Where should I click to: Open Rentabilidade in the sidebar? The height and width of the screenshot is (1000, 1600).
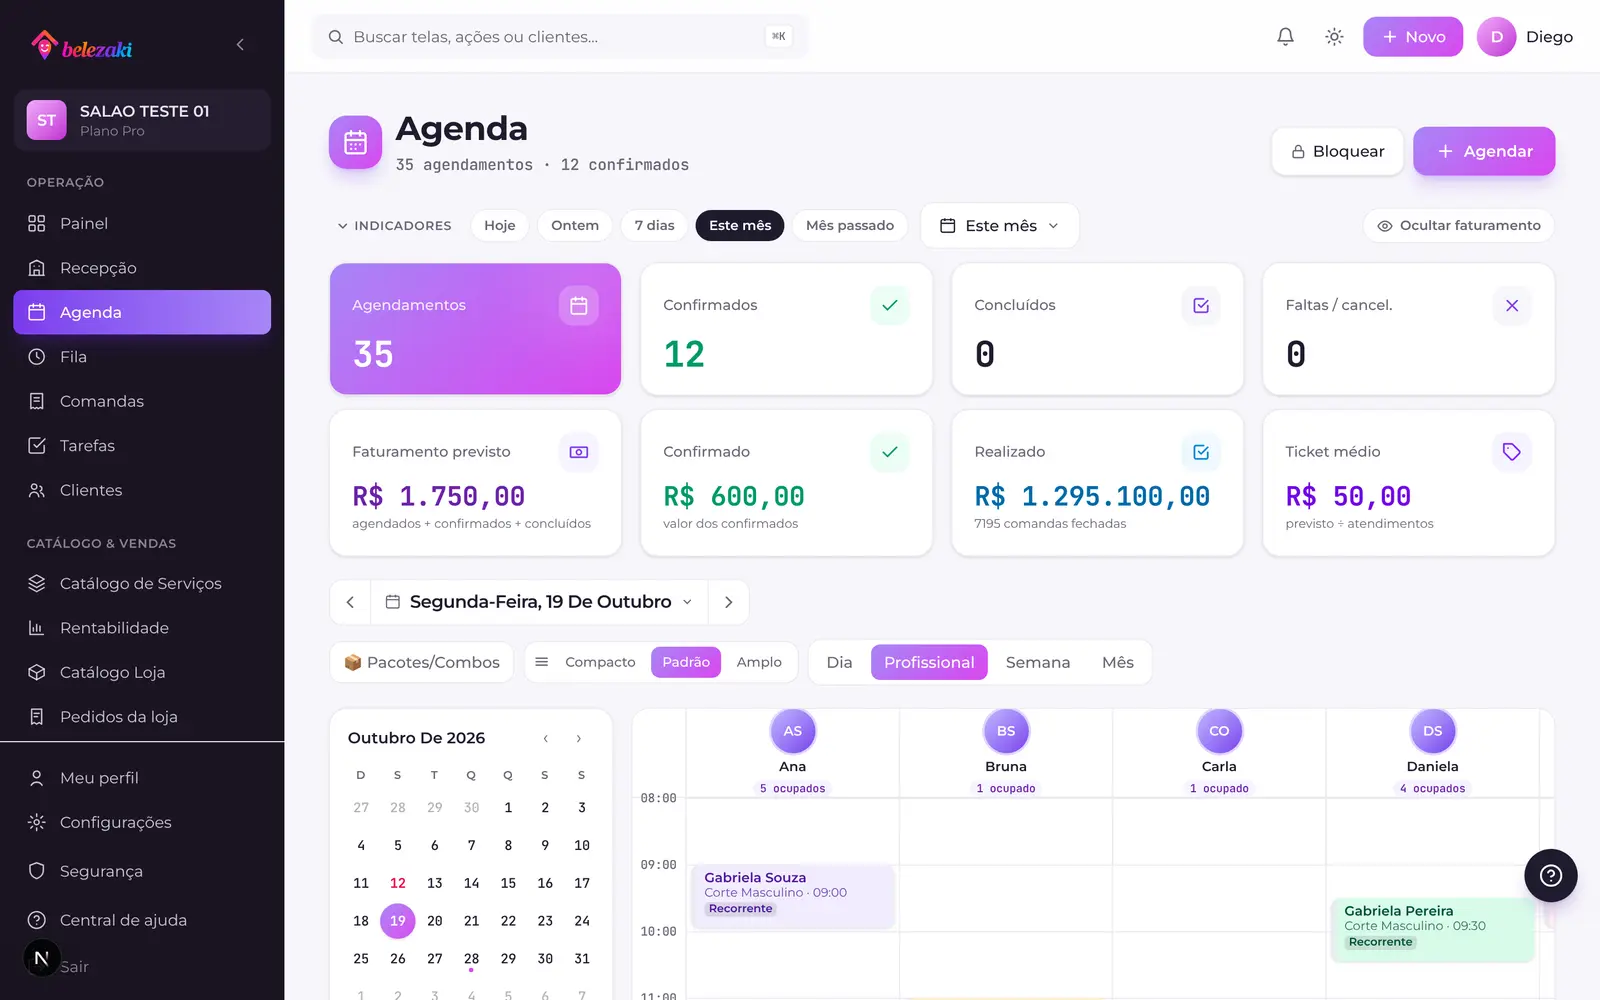click(142, 628)
